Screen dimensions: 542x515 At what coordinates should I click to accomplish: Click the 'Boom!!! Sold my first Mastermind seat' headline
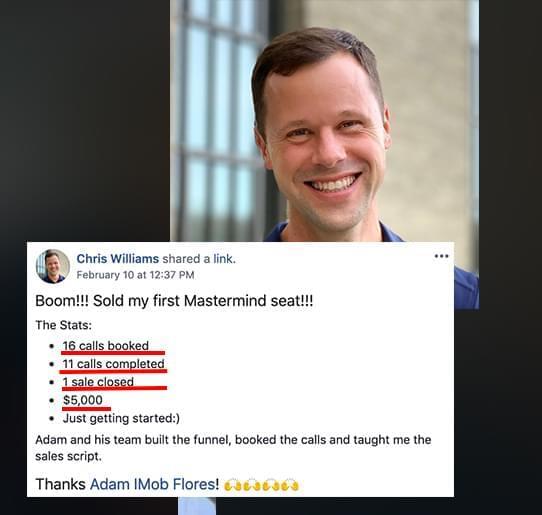tap(174, 300)
